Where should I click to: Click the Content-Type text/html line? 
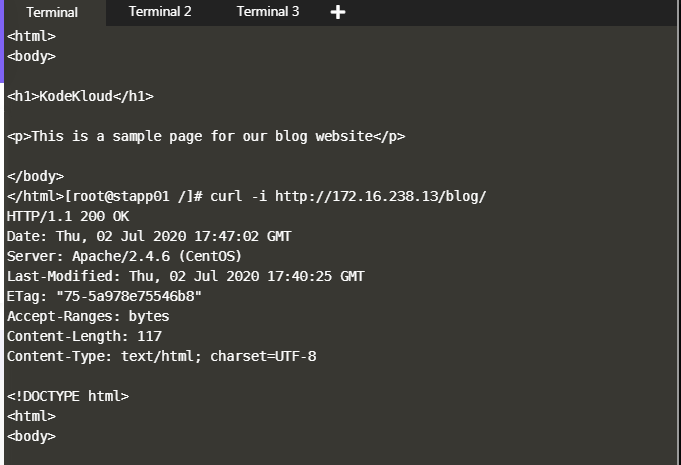(x=161, y=356)
